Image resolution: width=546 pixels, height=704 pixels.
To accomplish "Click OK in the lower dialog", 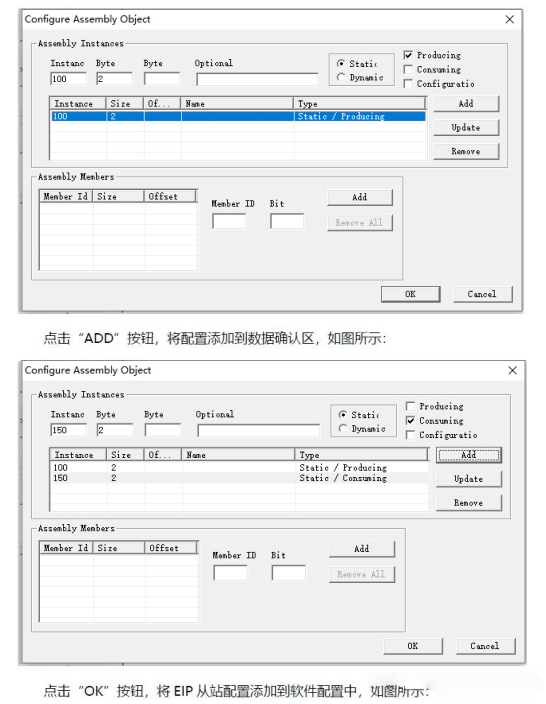I will point(413,646).
